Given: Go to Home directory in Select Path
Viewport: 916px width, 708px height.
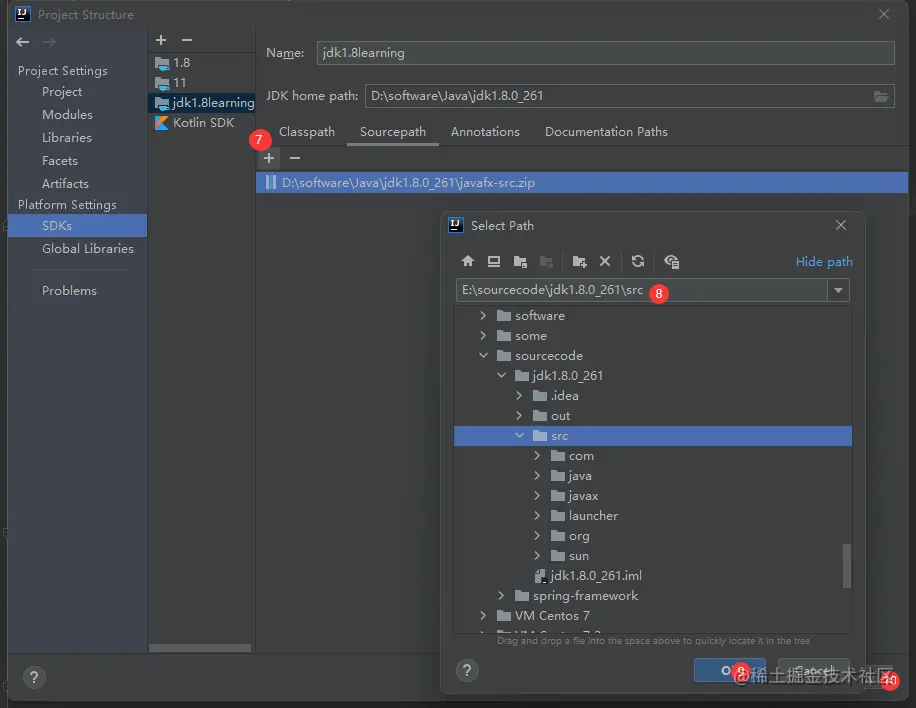Looking at the screenshot, I should tap(467, 261).
